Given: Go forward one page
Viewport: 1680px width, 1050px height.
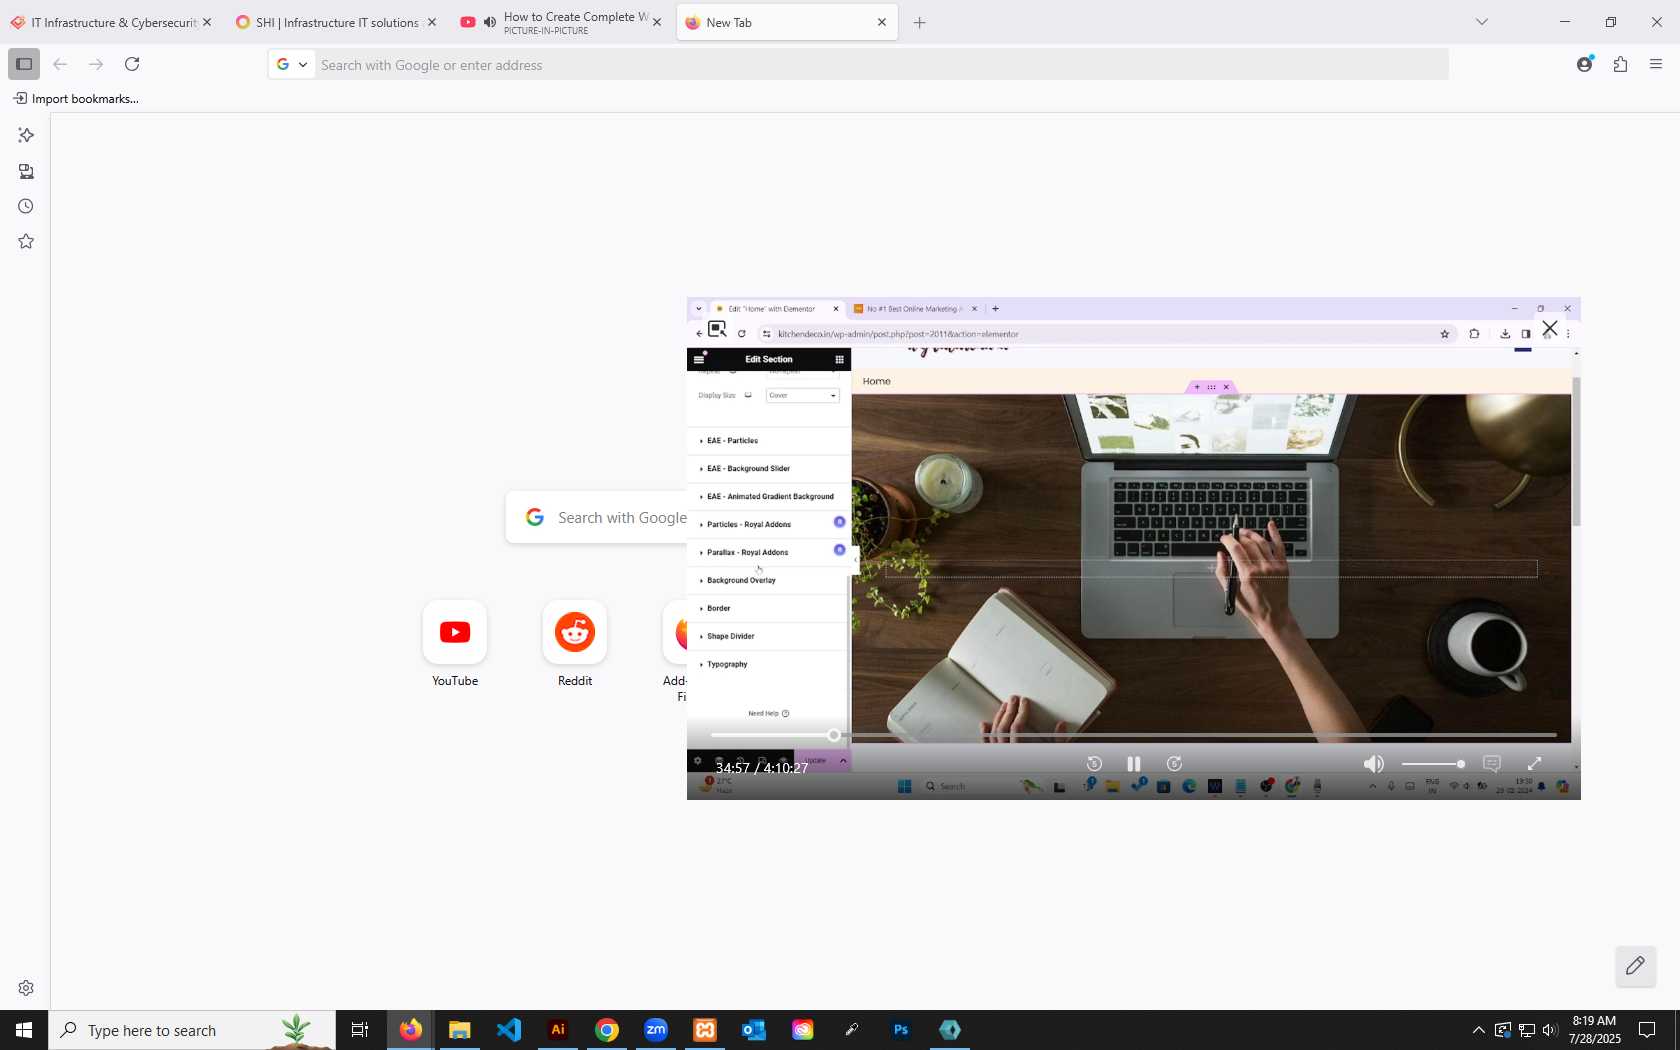Looking at the screenshot, I should (96, 64).
